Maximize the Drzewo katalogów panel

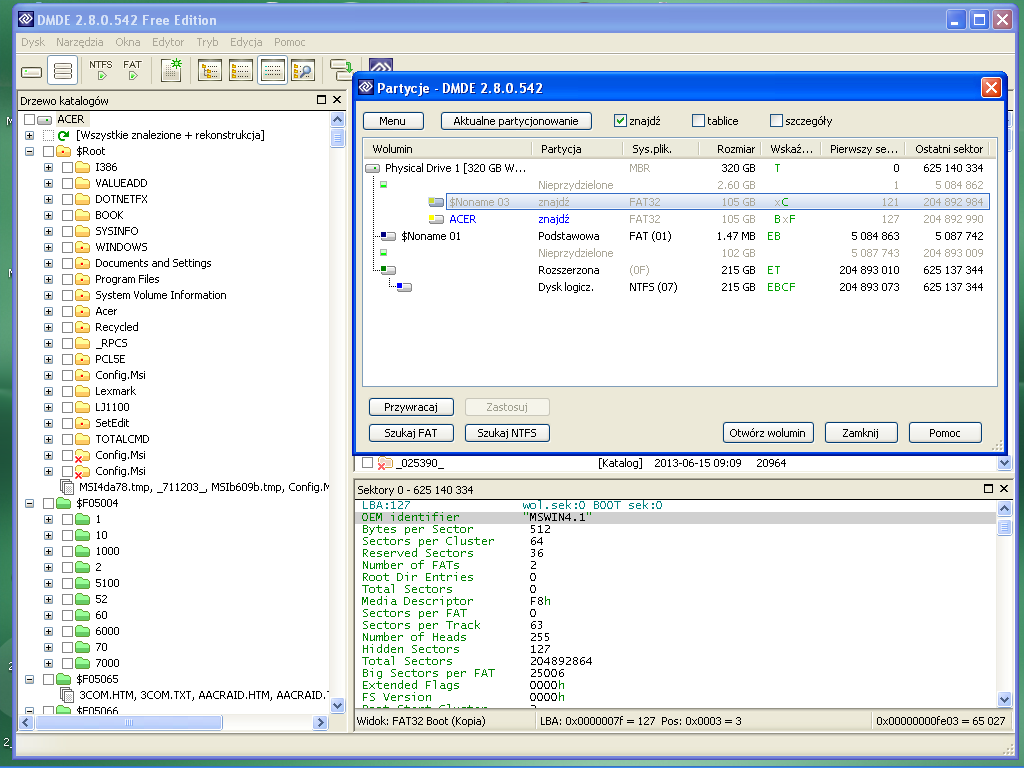321,100
